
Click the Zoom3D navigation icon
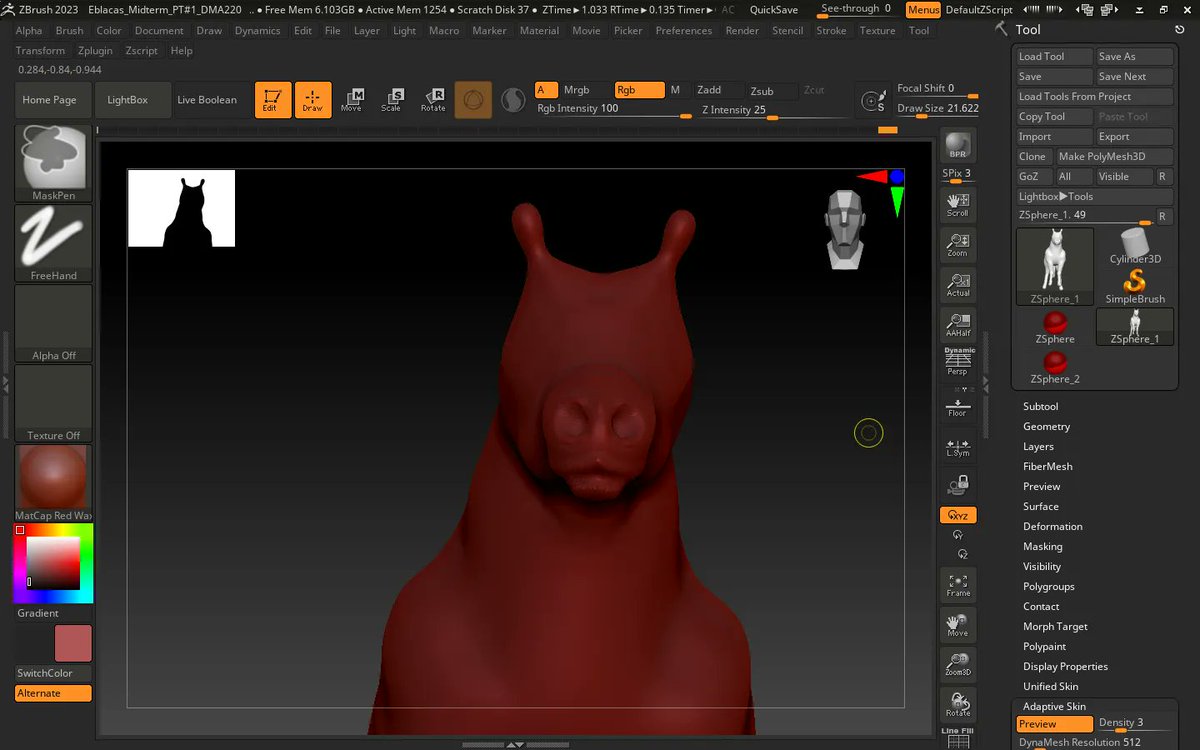[958, 664]
